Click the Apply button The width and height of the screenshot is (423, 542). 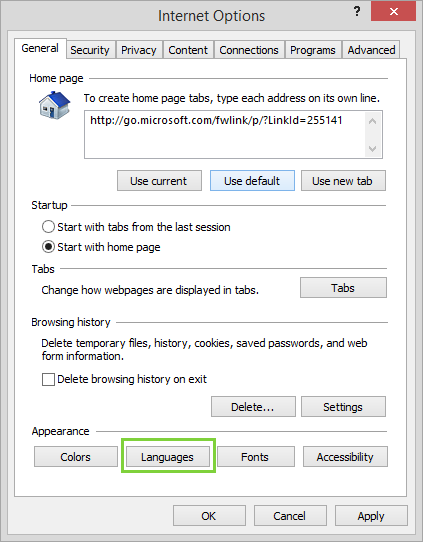pyautogui.click(x=371, y=516)
